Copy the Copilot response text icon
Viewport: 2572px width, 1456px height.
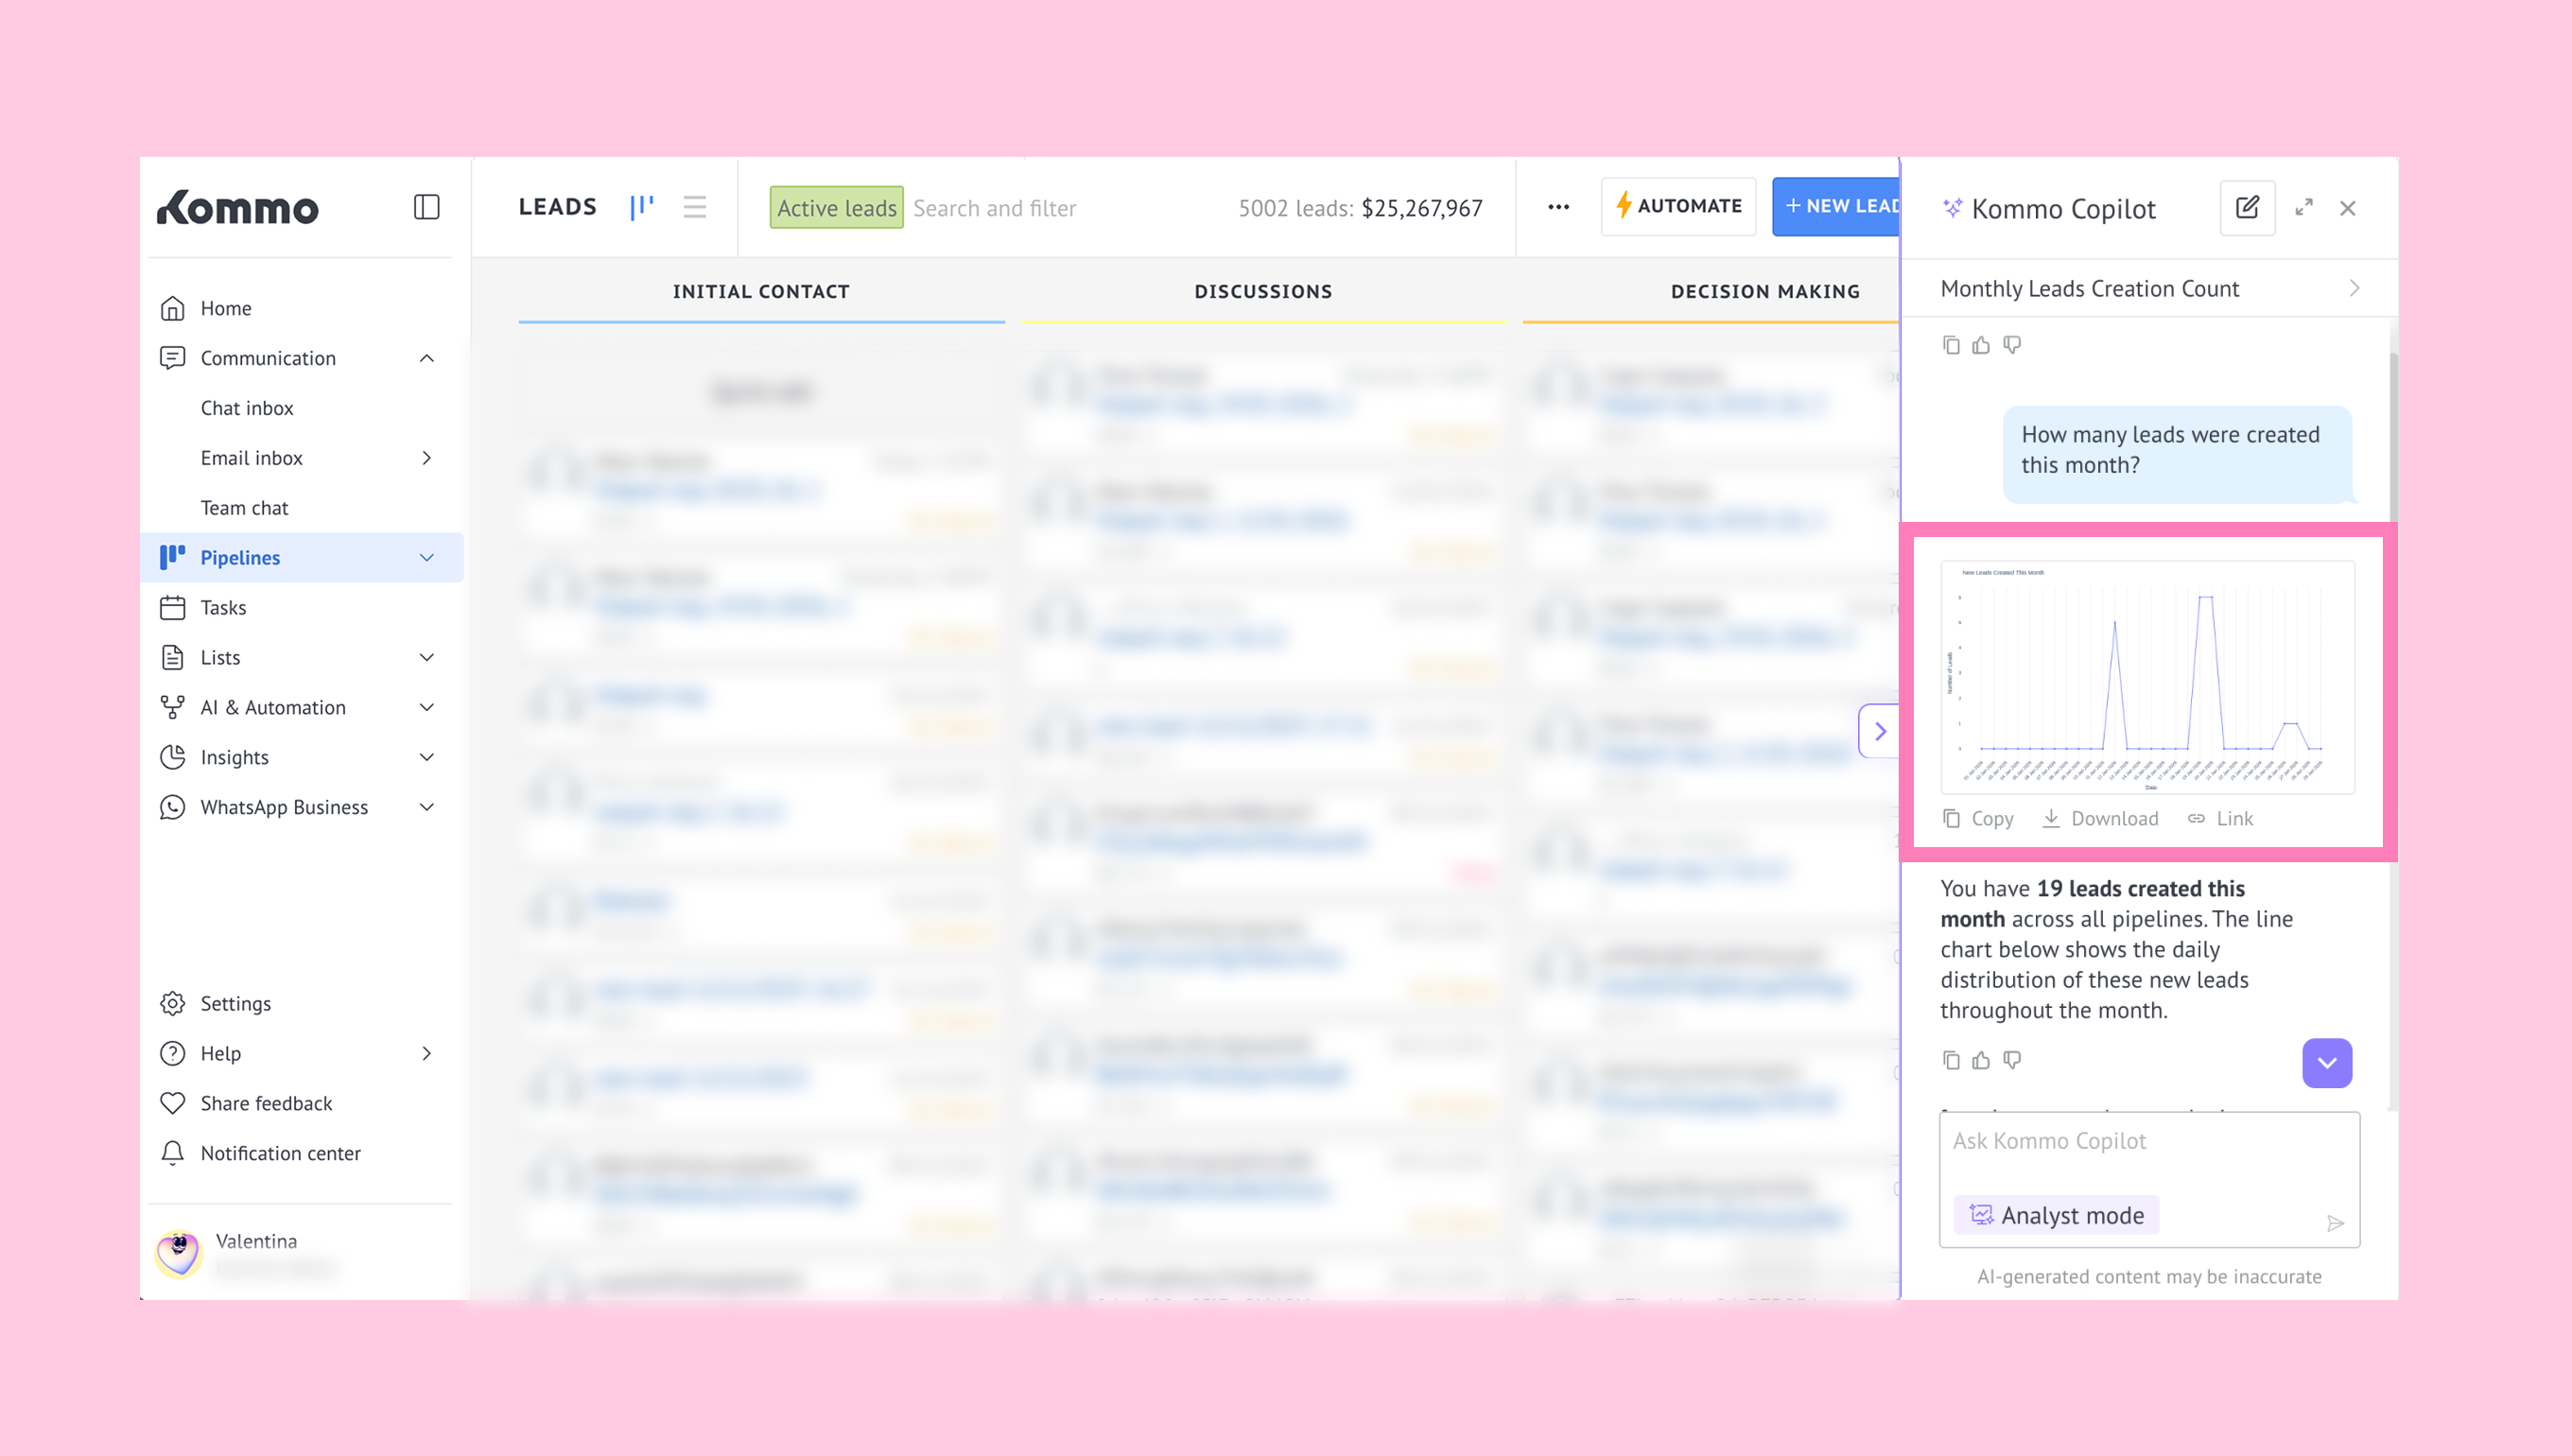pyautogui.click(x=1951, y=1060)
